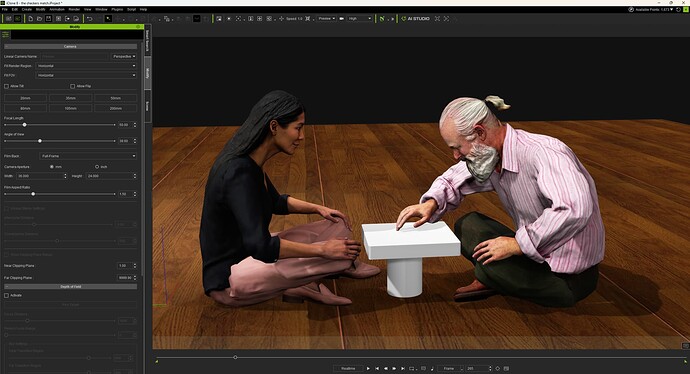
Task: Click the Camera pan crosshair icon
Action: tap(281, 18)
